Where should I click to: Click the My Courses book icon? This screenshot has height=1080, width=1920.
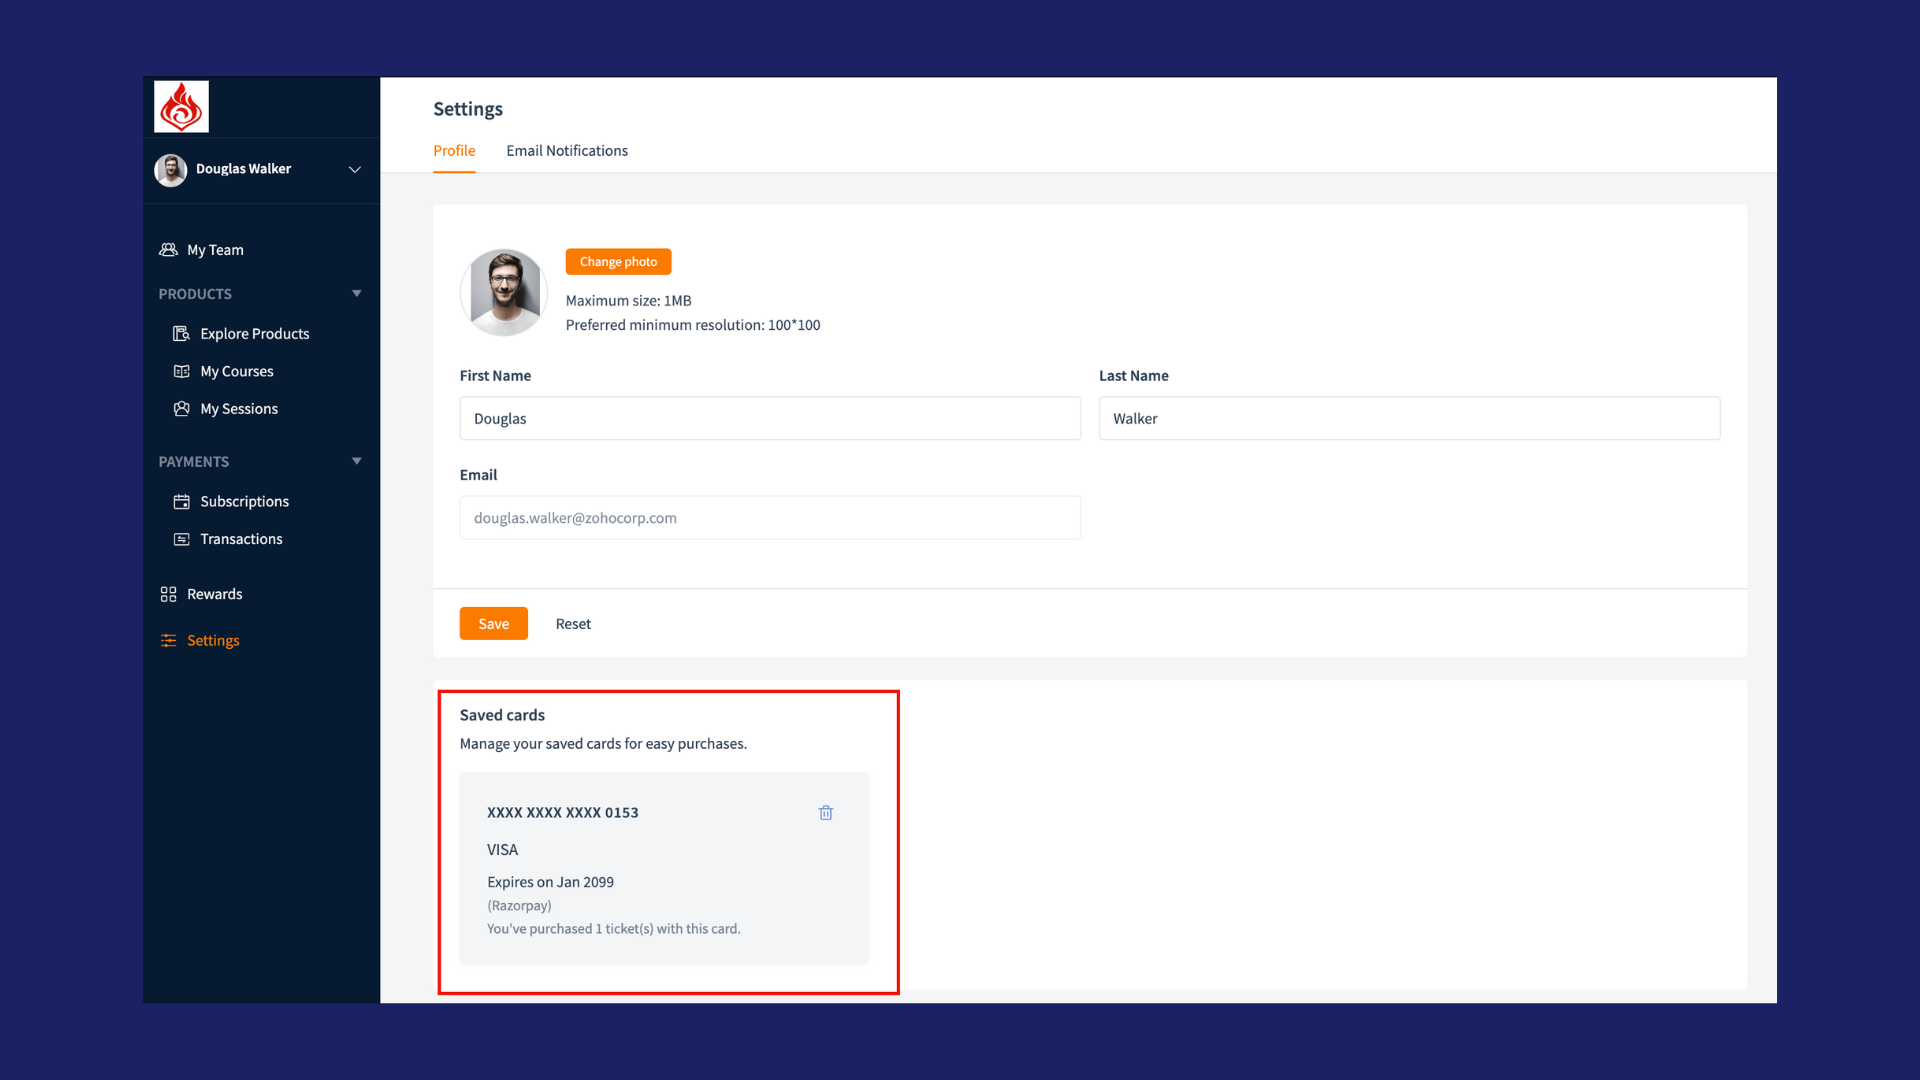[x=181, y=371]
